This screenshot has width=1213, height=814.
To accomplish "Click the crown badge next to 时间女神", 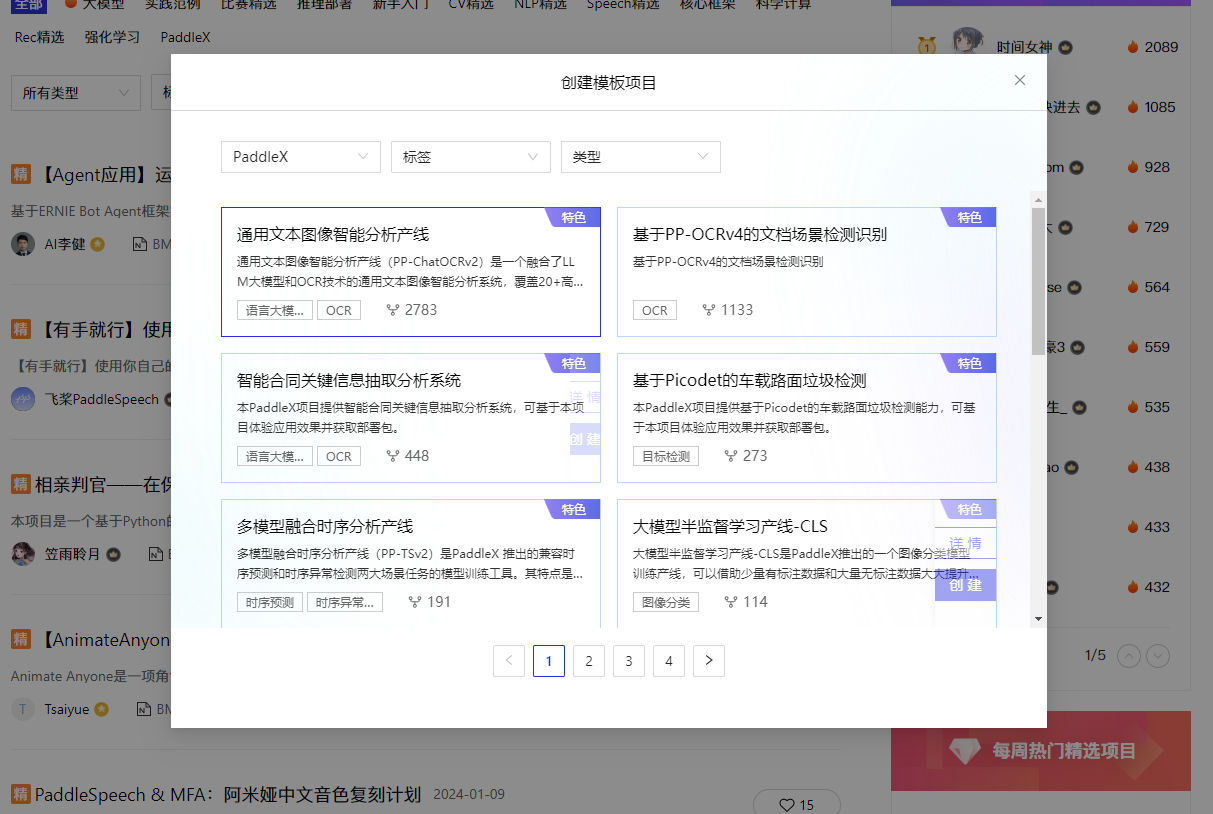I will [x=1066, y=47].
